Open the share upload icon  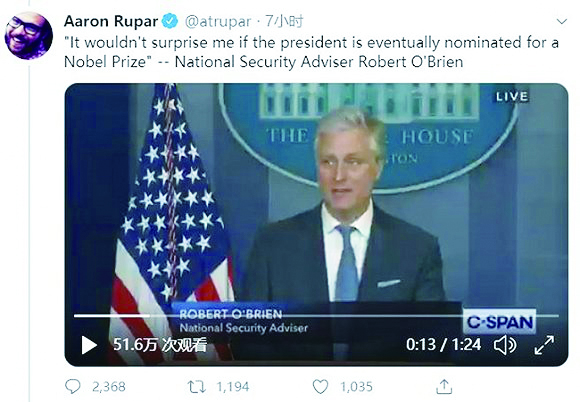pyautogui.click(x=444, y=386)
